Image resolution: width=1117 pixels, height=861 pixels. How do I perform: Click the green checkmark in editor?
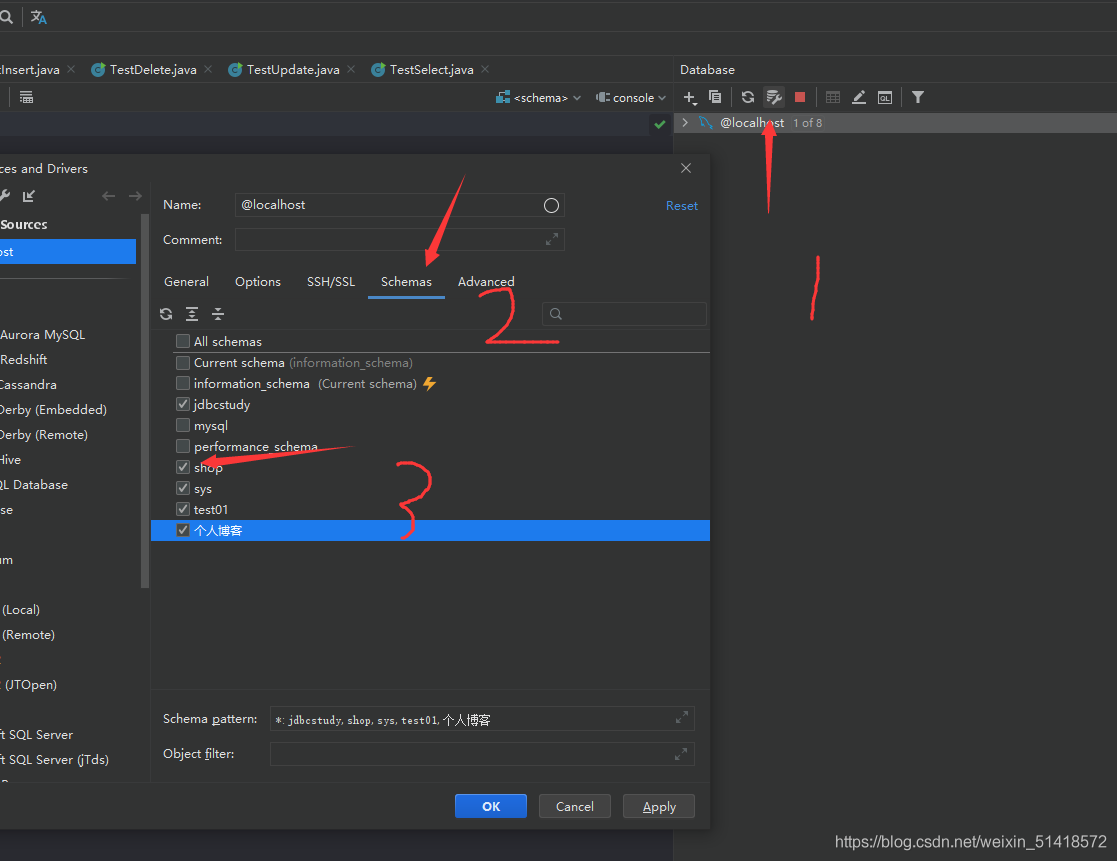(660, 125)
